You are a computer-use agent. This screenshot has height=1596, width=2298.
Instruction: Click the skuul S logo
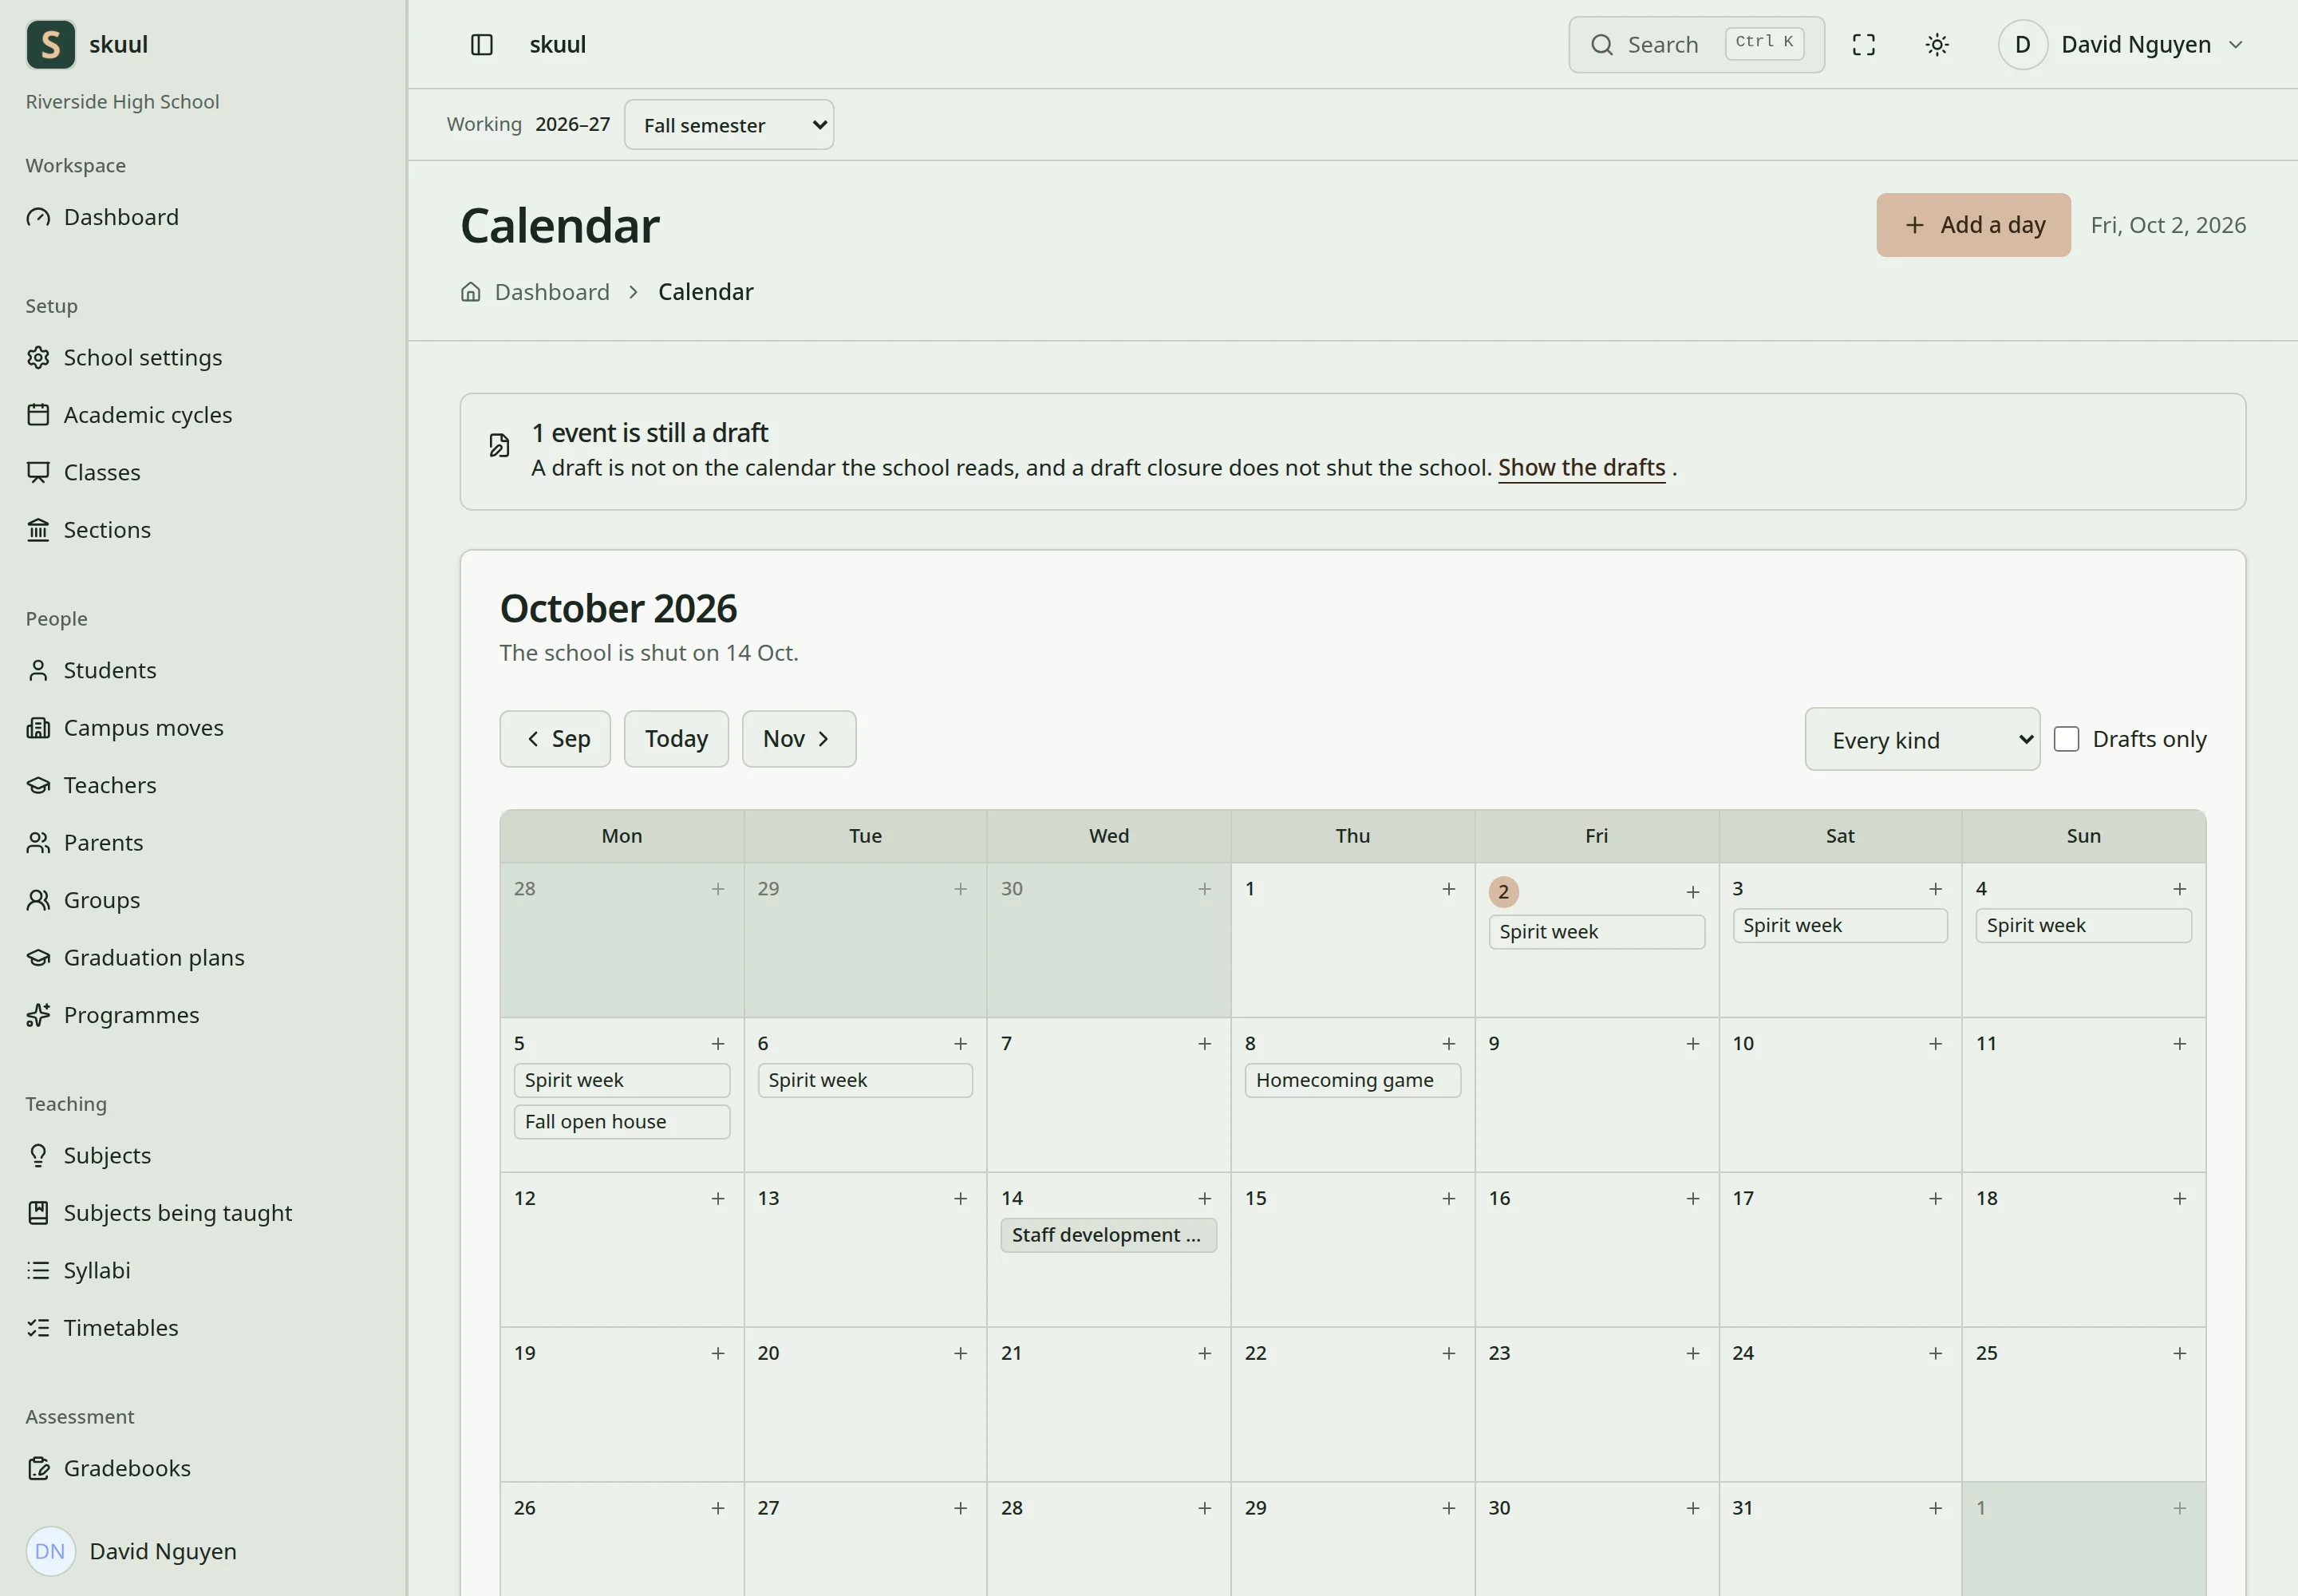(x=50, y=45)
